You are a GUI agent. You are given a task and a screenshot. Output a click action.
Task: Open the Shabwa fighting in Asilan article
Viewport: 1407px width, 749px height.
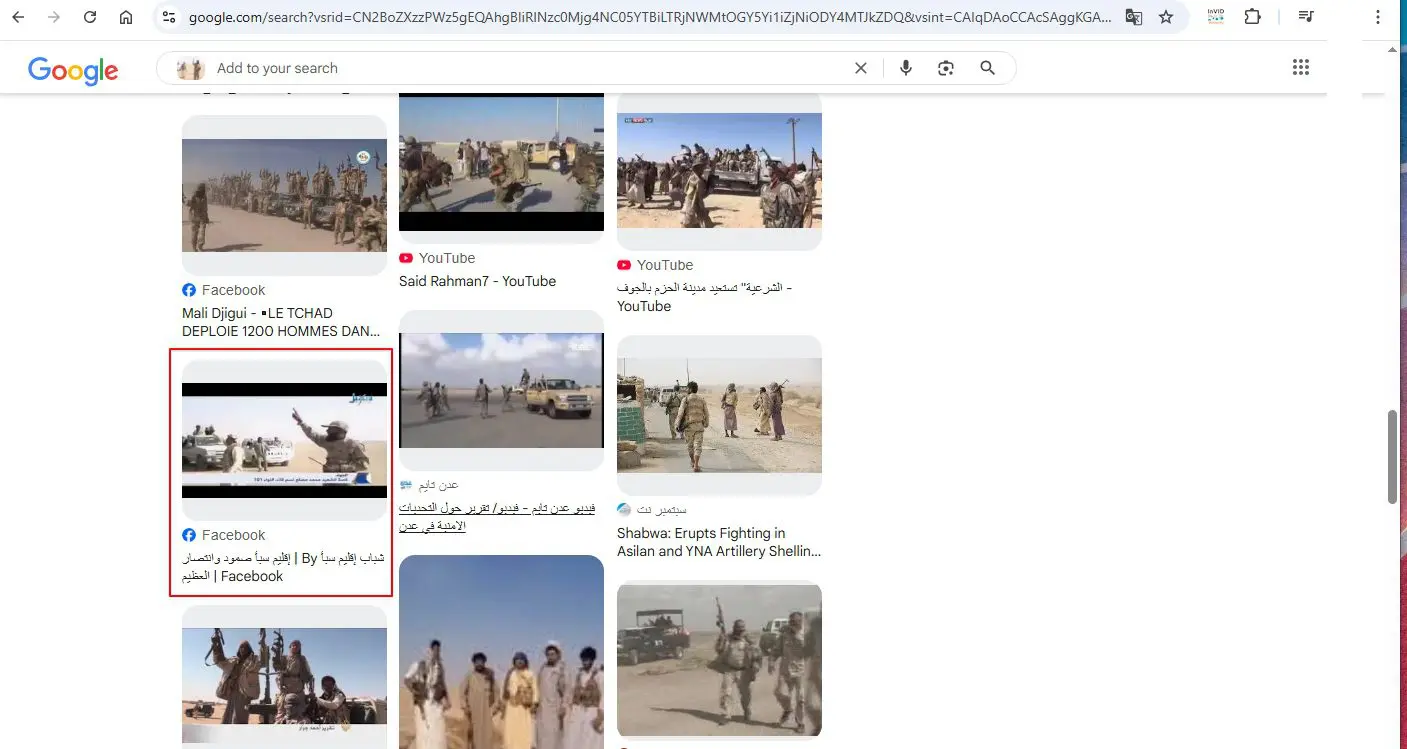click(x=719, y=542)
